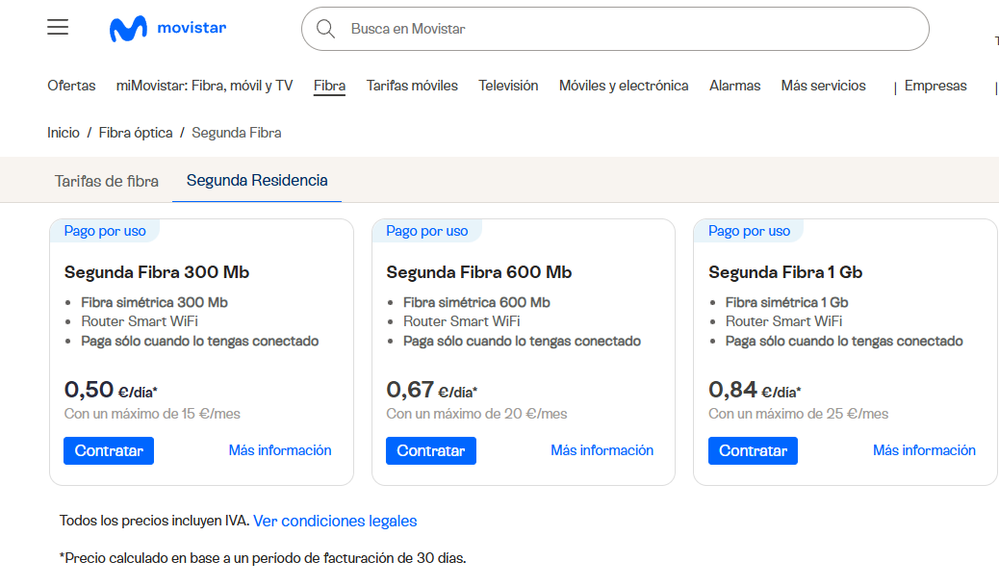Select the Fibra navigation item
Viewport: 999px width, 585px height.
[329, 86]
